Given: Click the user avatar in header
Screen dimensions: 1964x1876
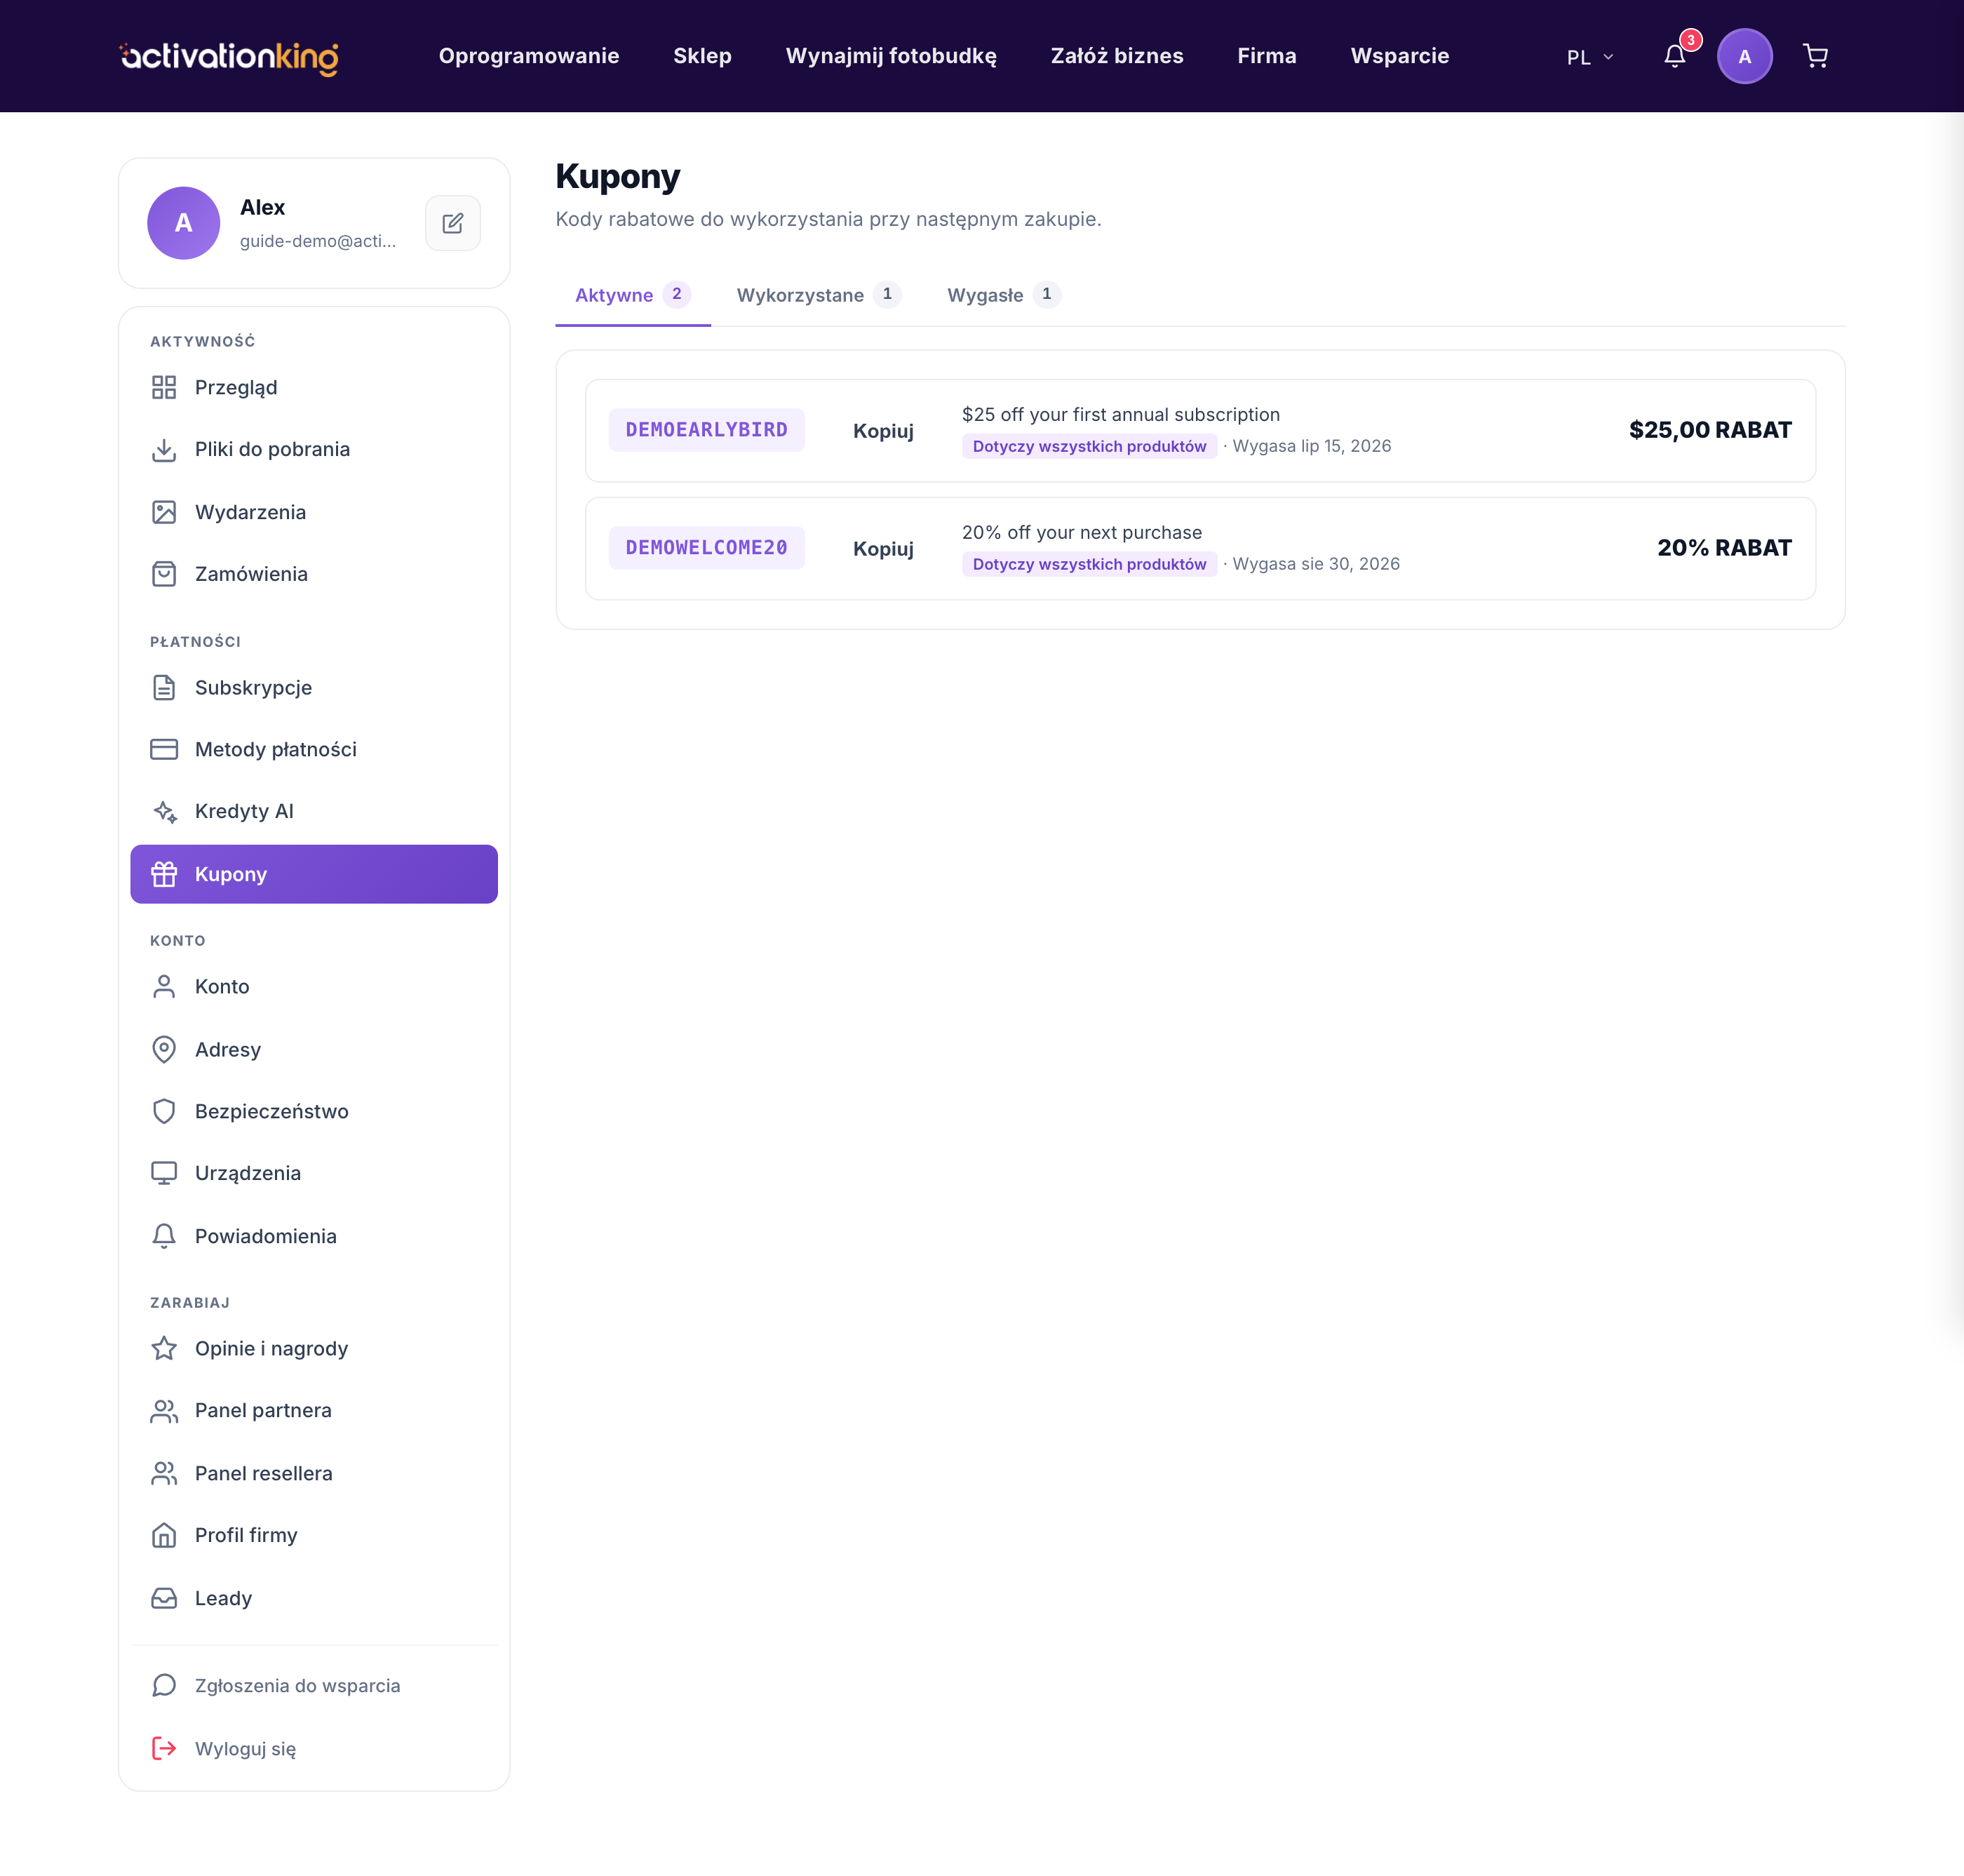Looking at the screenshot, I should click(1744, 56).
